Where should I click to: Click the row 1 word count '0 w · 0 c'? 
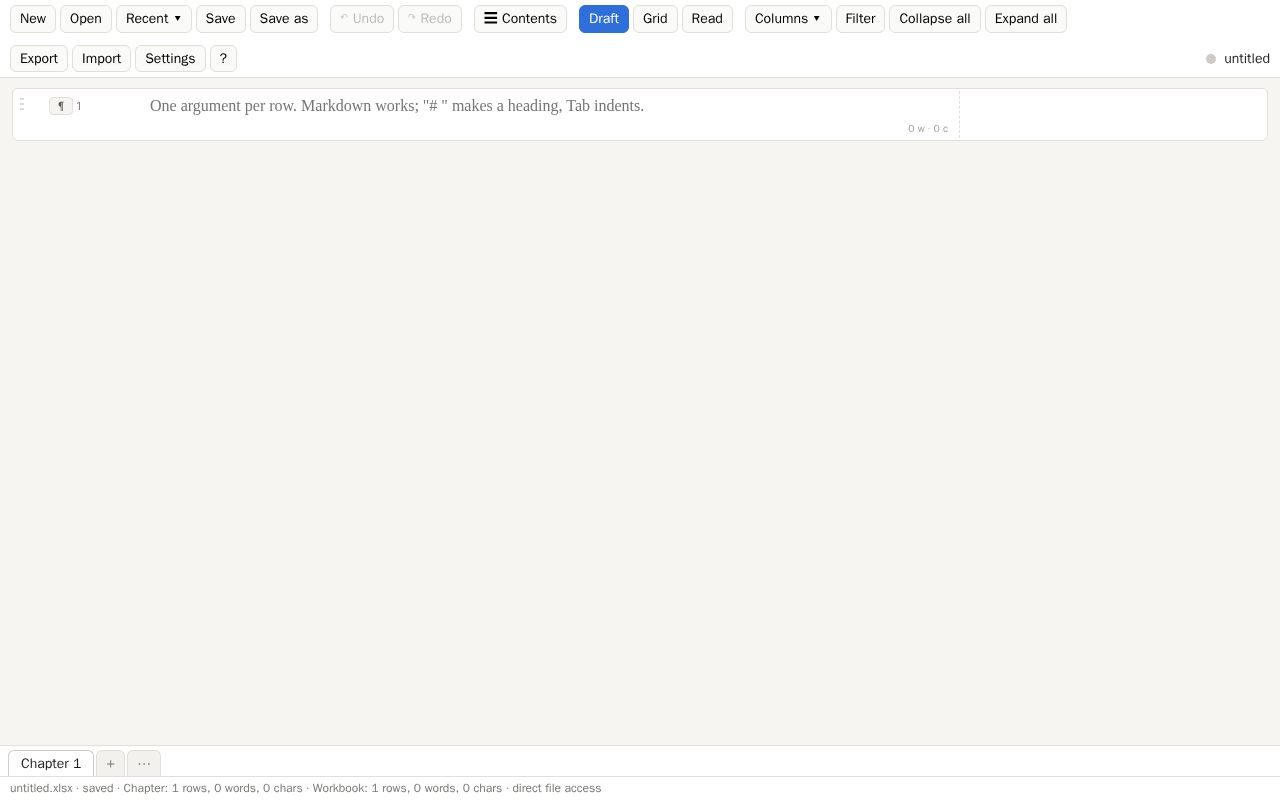(928, 129)
